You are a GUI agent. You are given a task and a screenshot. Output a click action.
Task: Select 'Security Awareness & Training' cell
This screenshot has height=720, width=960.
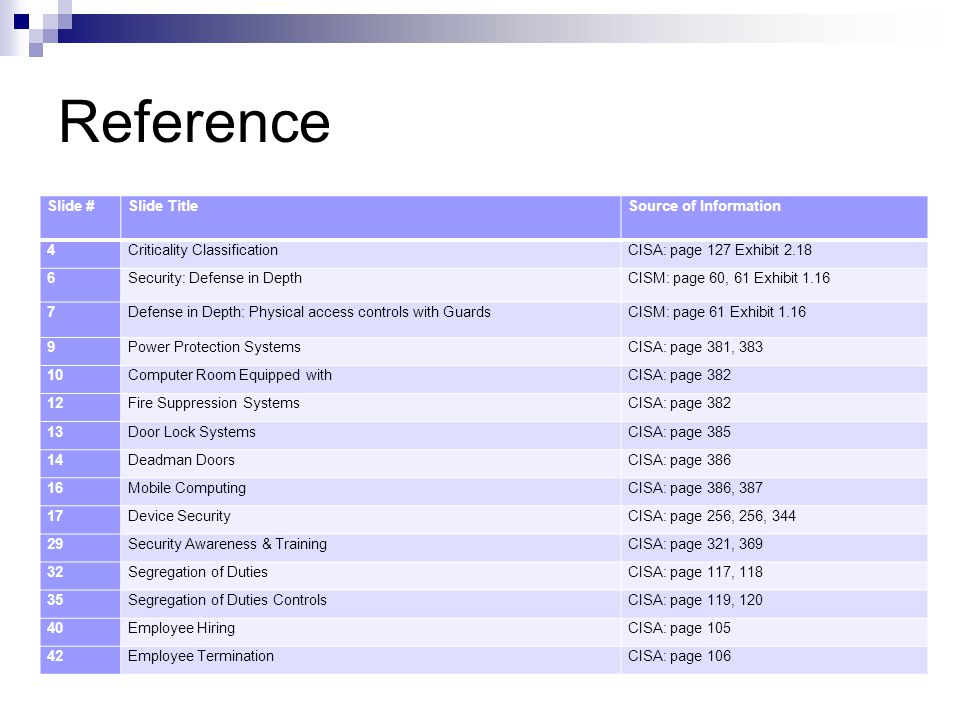[x=370, y=548]
